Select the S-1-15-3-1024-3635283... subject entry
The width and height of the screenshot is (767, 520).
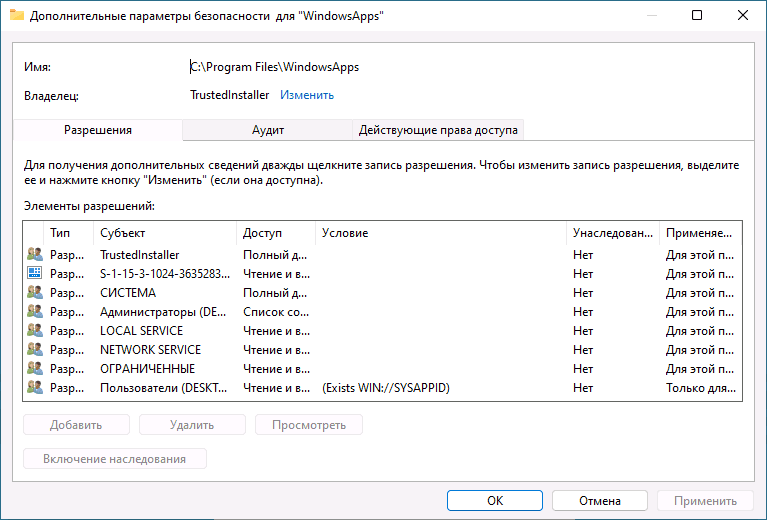point(165,274)
